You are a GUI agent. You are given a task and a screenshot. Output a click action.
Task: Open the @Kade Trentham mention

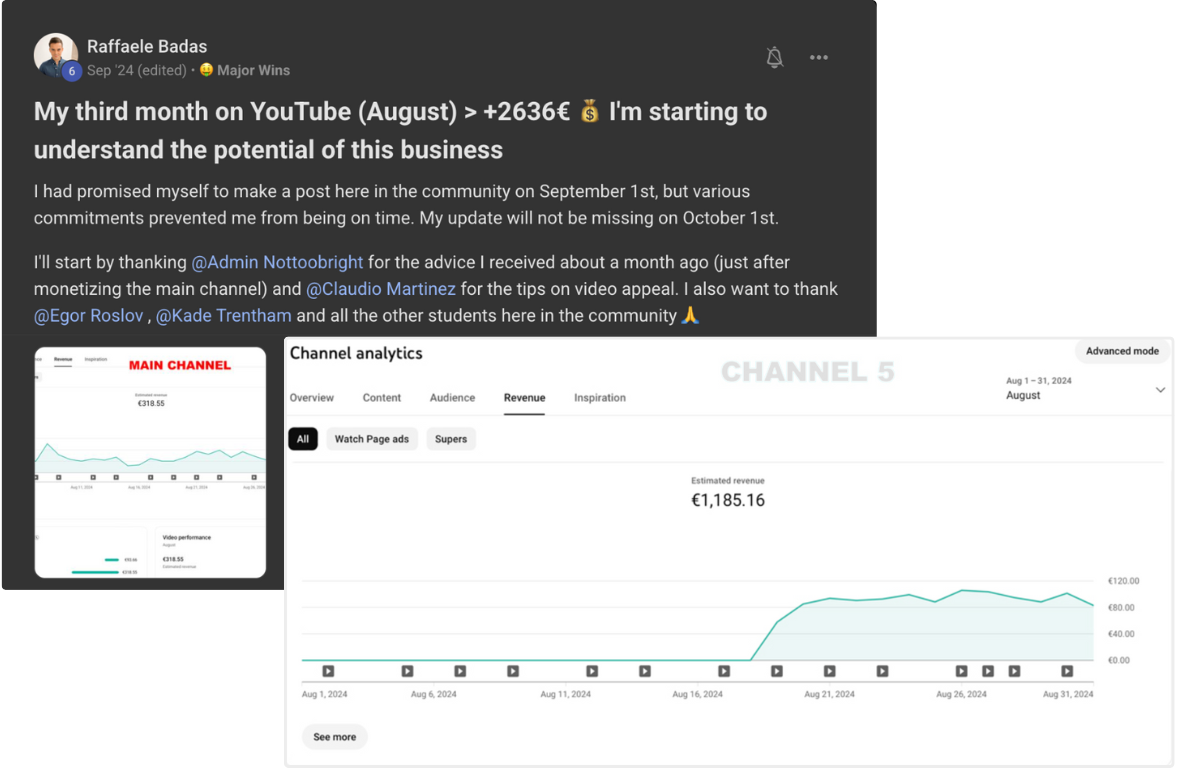[x=223, y=316]
